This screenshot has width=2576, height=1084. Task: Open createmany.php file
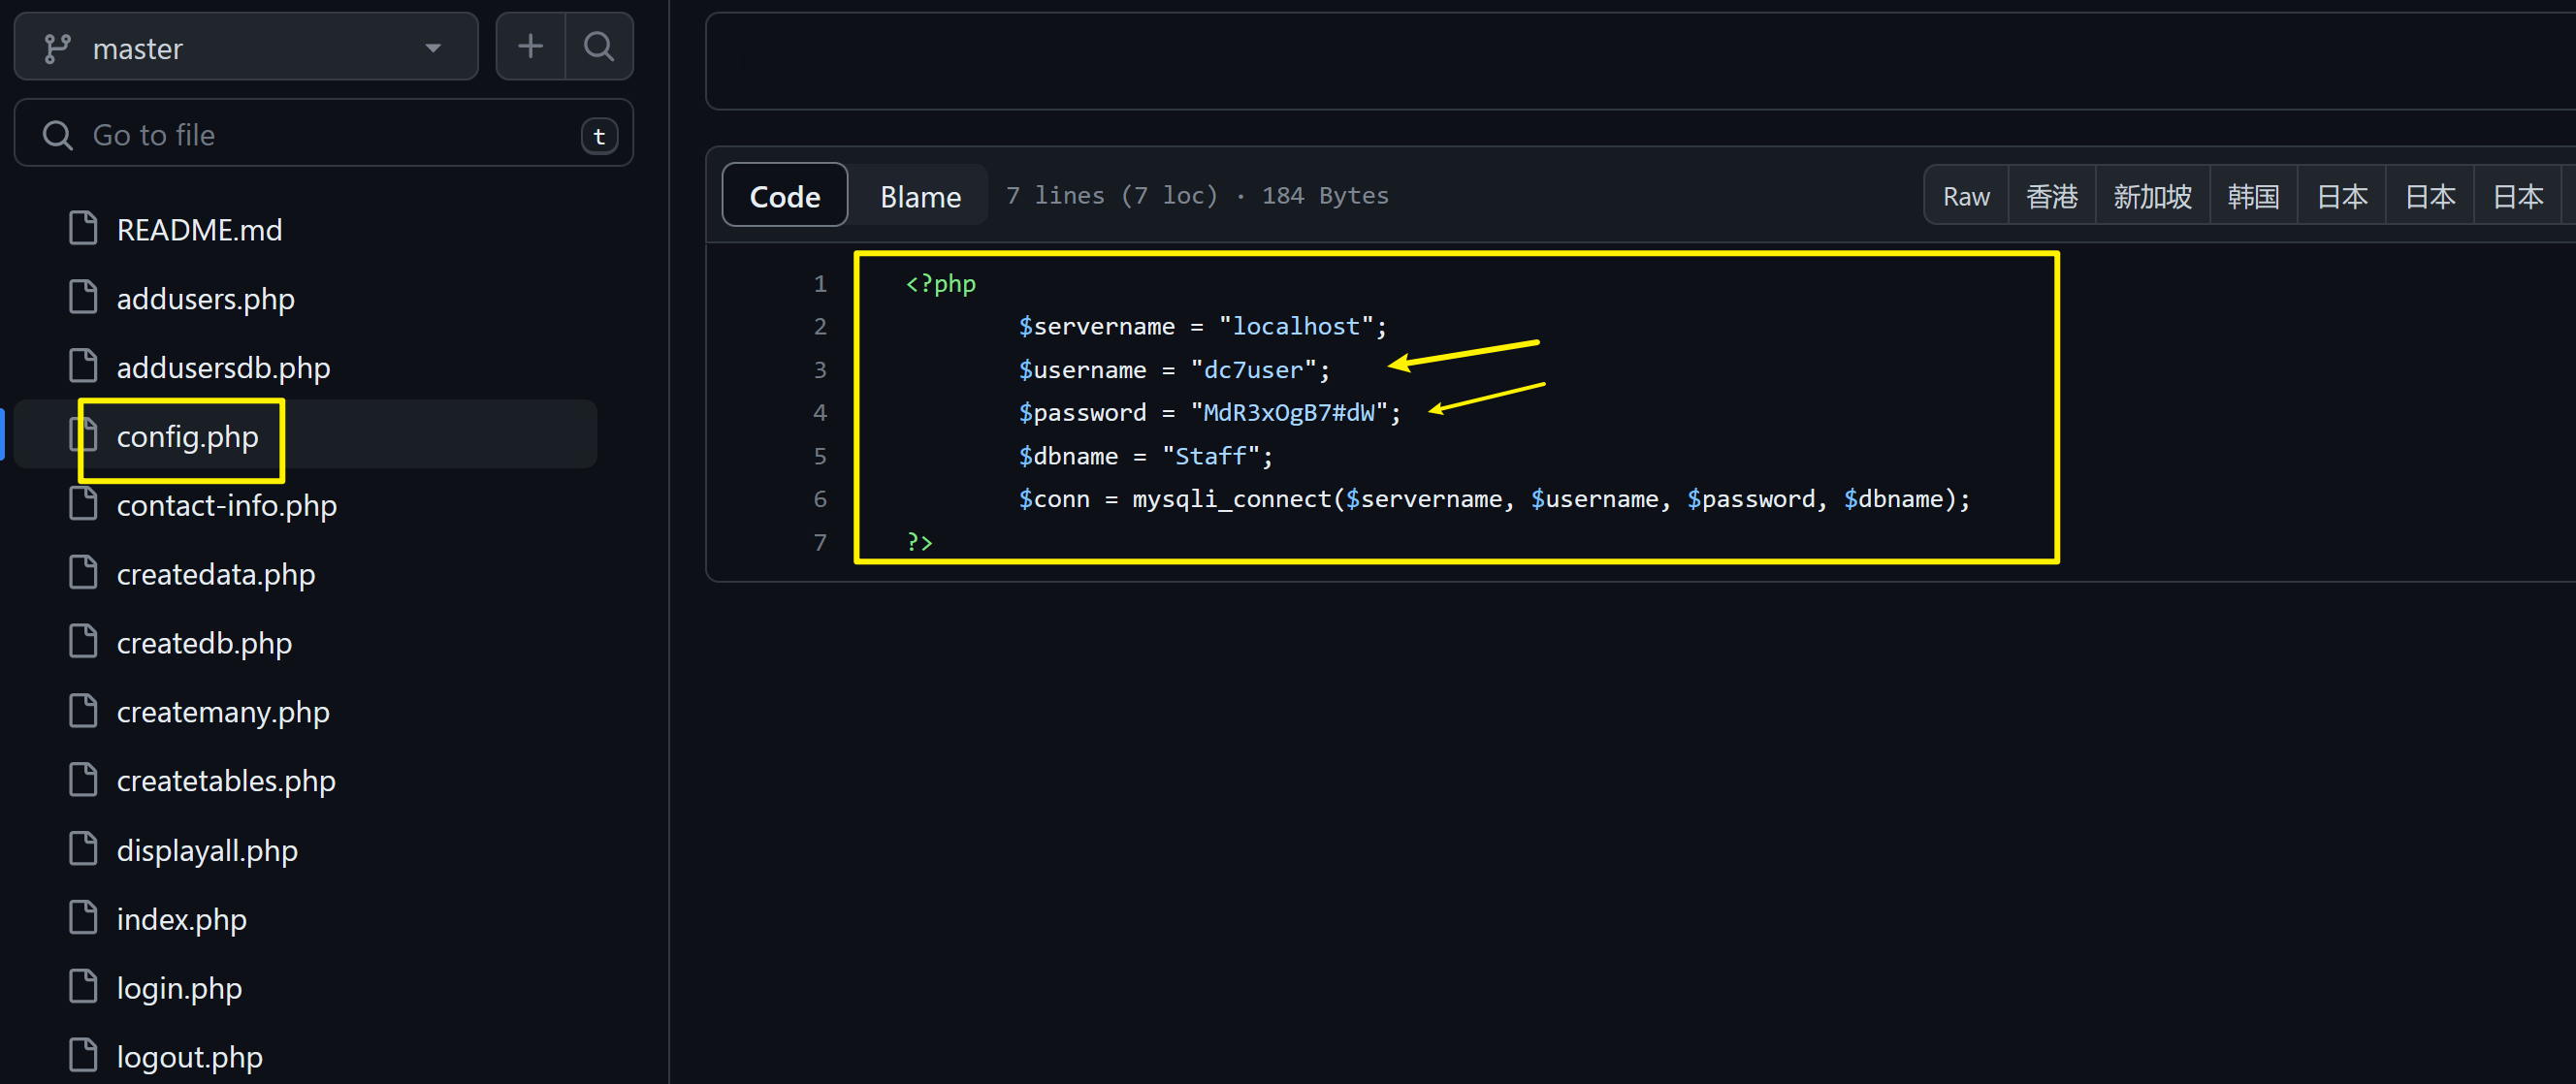click(x=223, y=712)
